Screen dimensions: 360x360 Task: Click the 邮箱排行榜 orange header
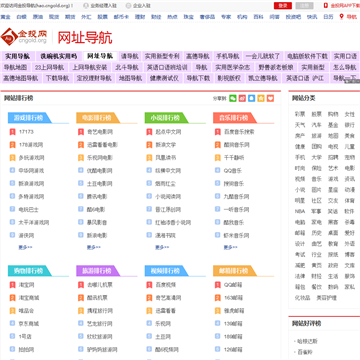(234, 271)
